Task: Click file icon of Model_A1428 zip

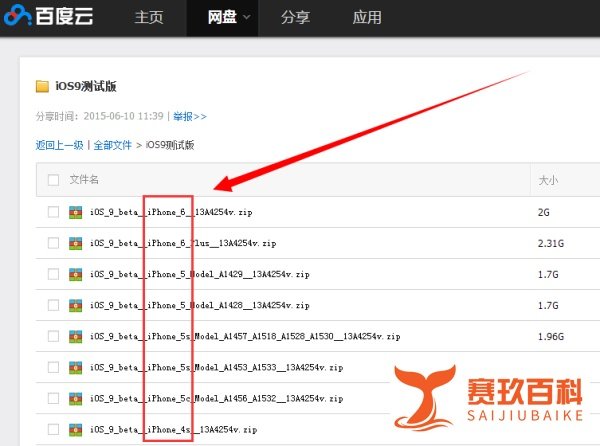Action: (75, 305)
